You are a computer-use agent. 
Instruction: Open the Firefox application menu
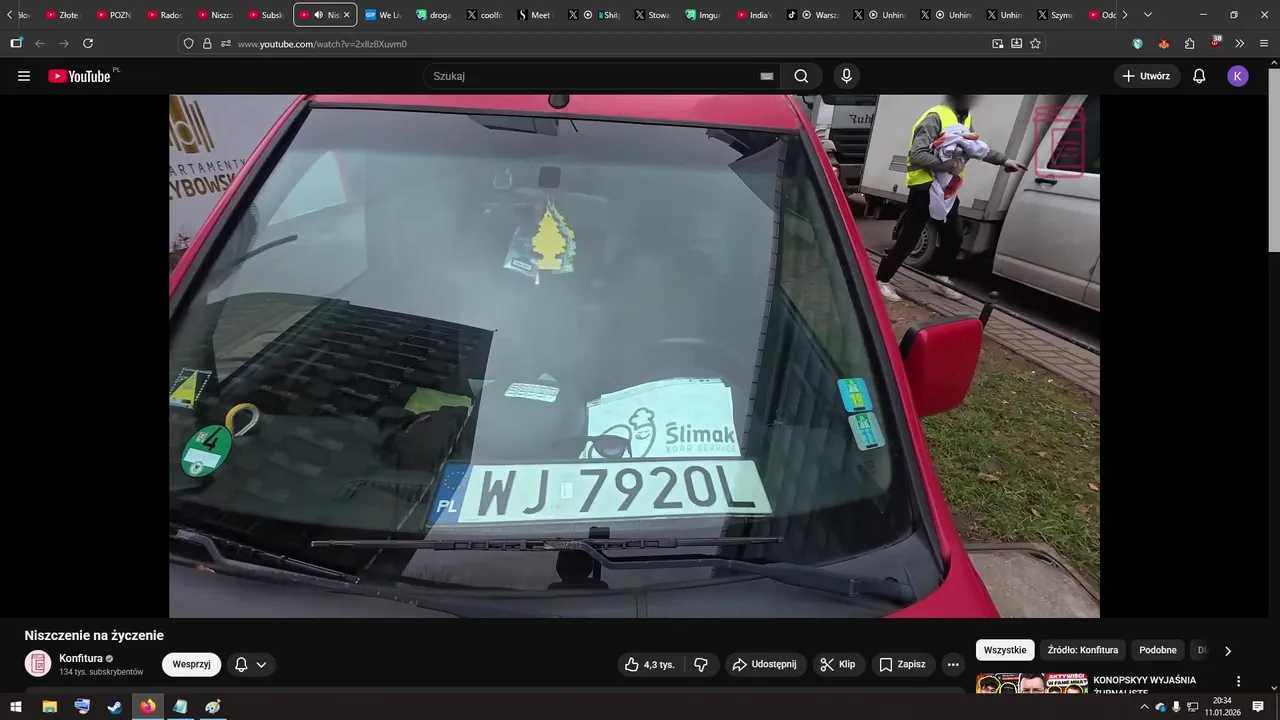(1264, 43)
